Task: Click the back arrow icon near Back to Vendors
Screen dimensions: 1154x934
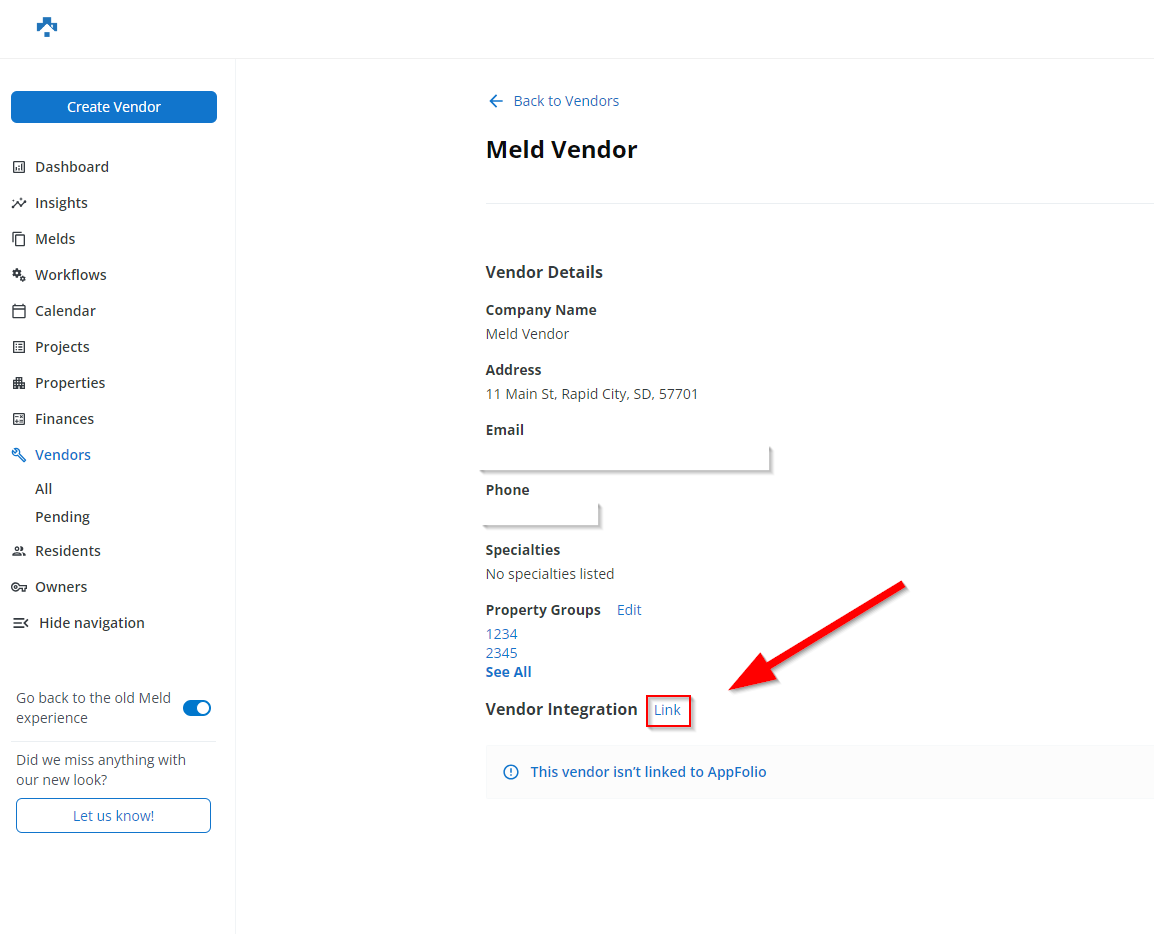Action: coord(495,101)
